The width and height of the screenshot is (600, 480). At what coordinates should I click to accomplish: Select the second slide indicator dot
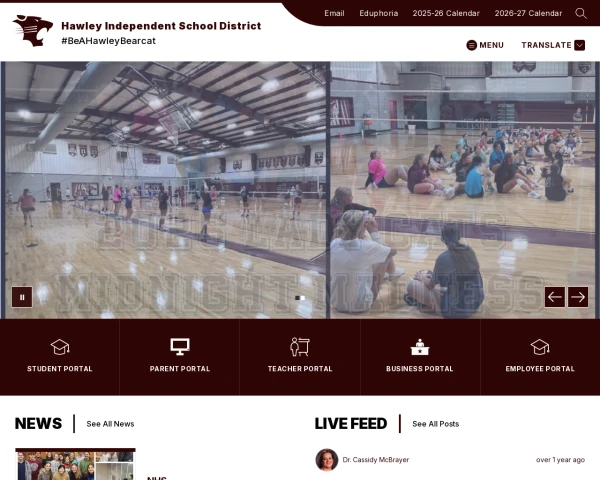(x=303, y=298)
